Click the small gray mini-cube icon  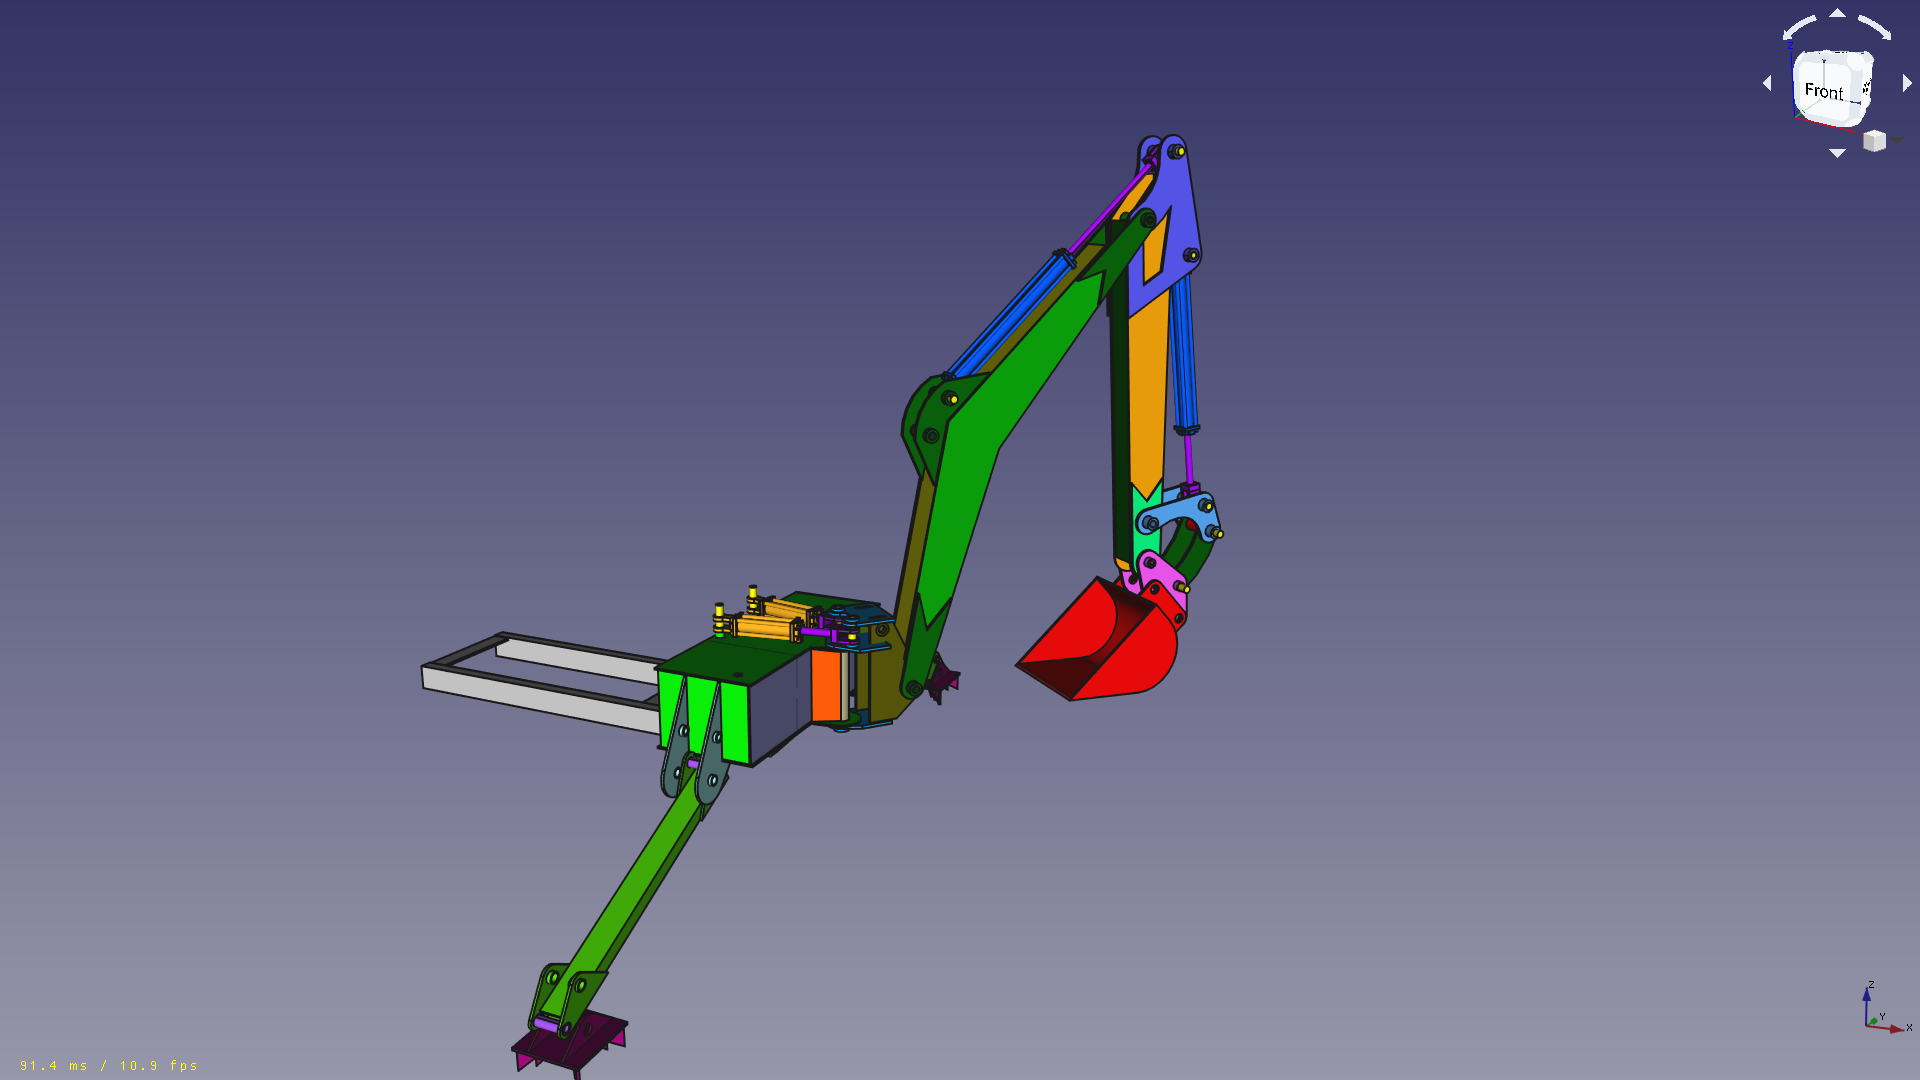(x=1874, y=141)
